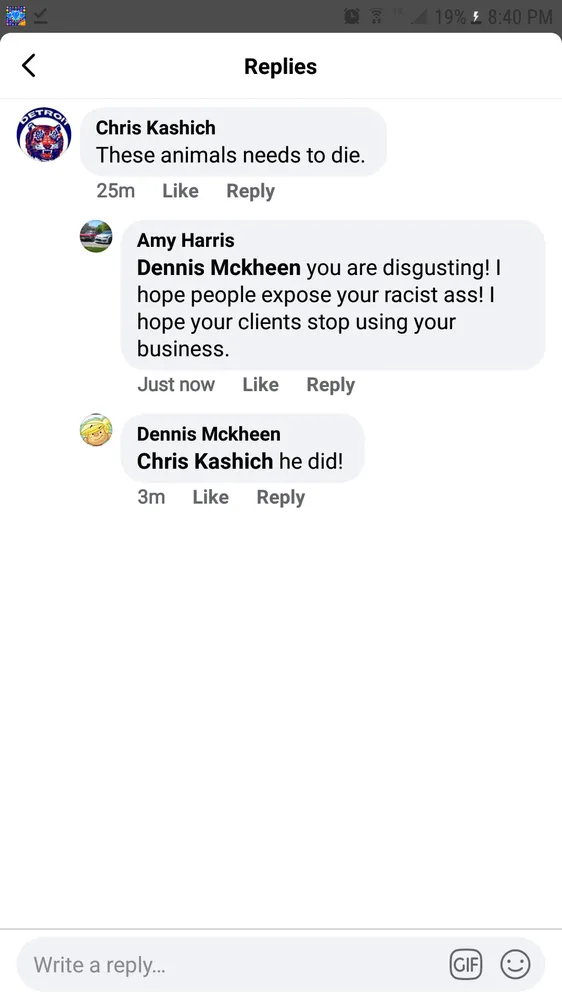Open the GIF picker icon

click(466, 964)
